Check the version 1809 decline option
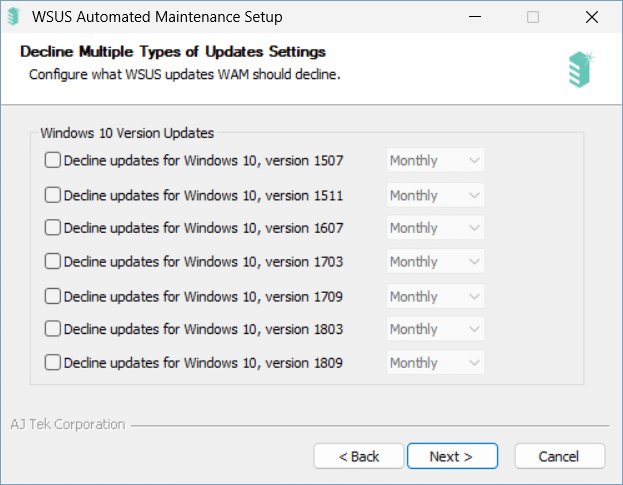Screen dimensions: 623x485 coord(52,362)
